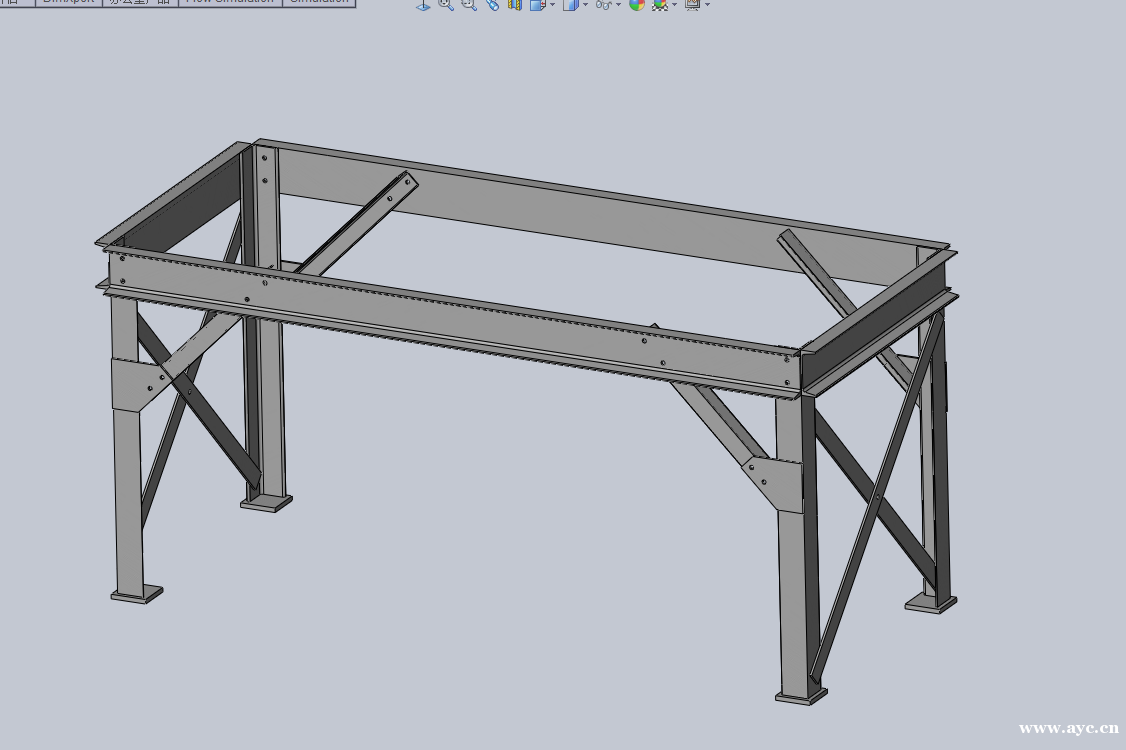The height and width of the screenshot is (750, 1126).
Task: Click the Display Style cube icon
Action: coord(570,5)
